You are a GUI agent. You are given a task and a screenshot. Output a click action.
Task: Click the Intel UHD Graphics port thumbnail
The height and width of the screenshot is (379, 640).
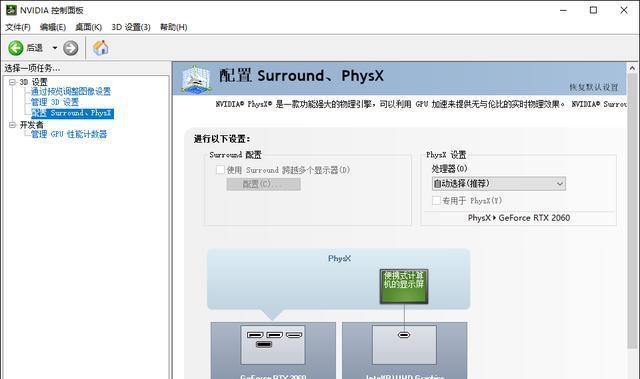[404, 345]
